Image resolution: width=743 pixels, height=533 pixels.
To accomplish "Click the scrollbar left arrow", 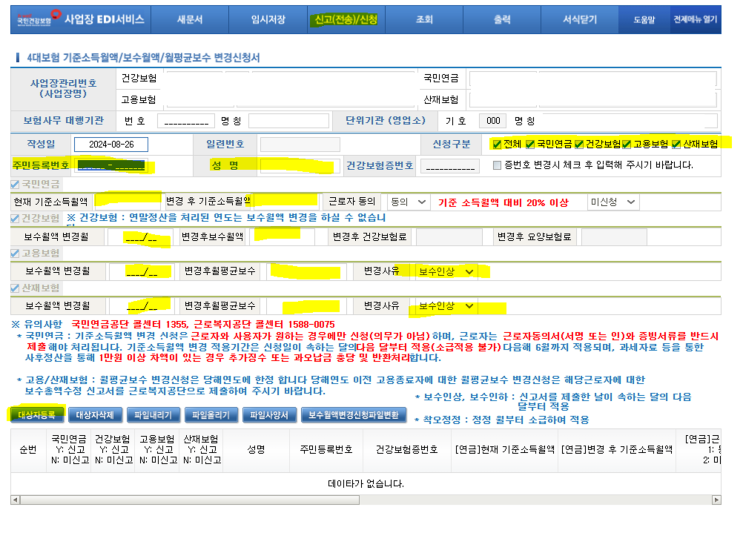I will [15, 500].
